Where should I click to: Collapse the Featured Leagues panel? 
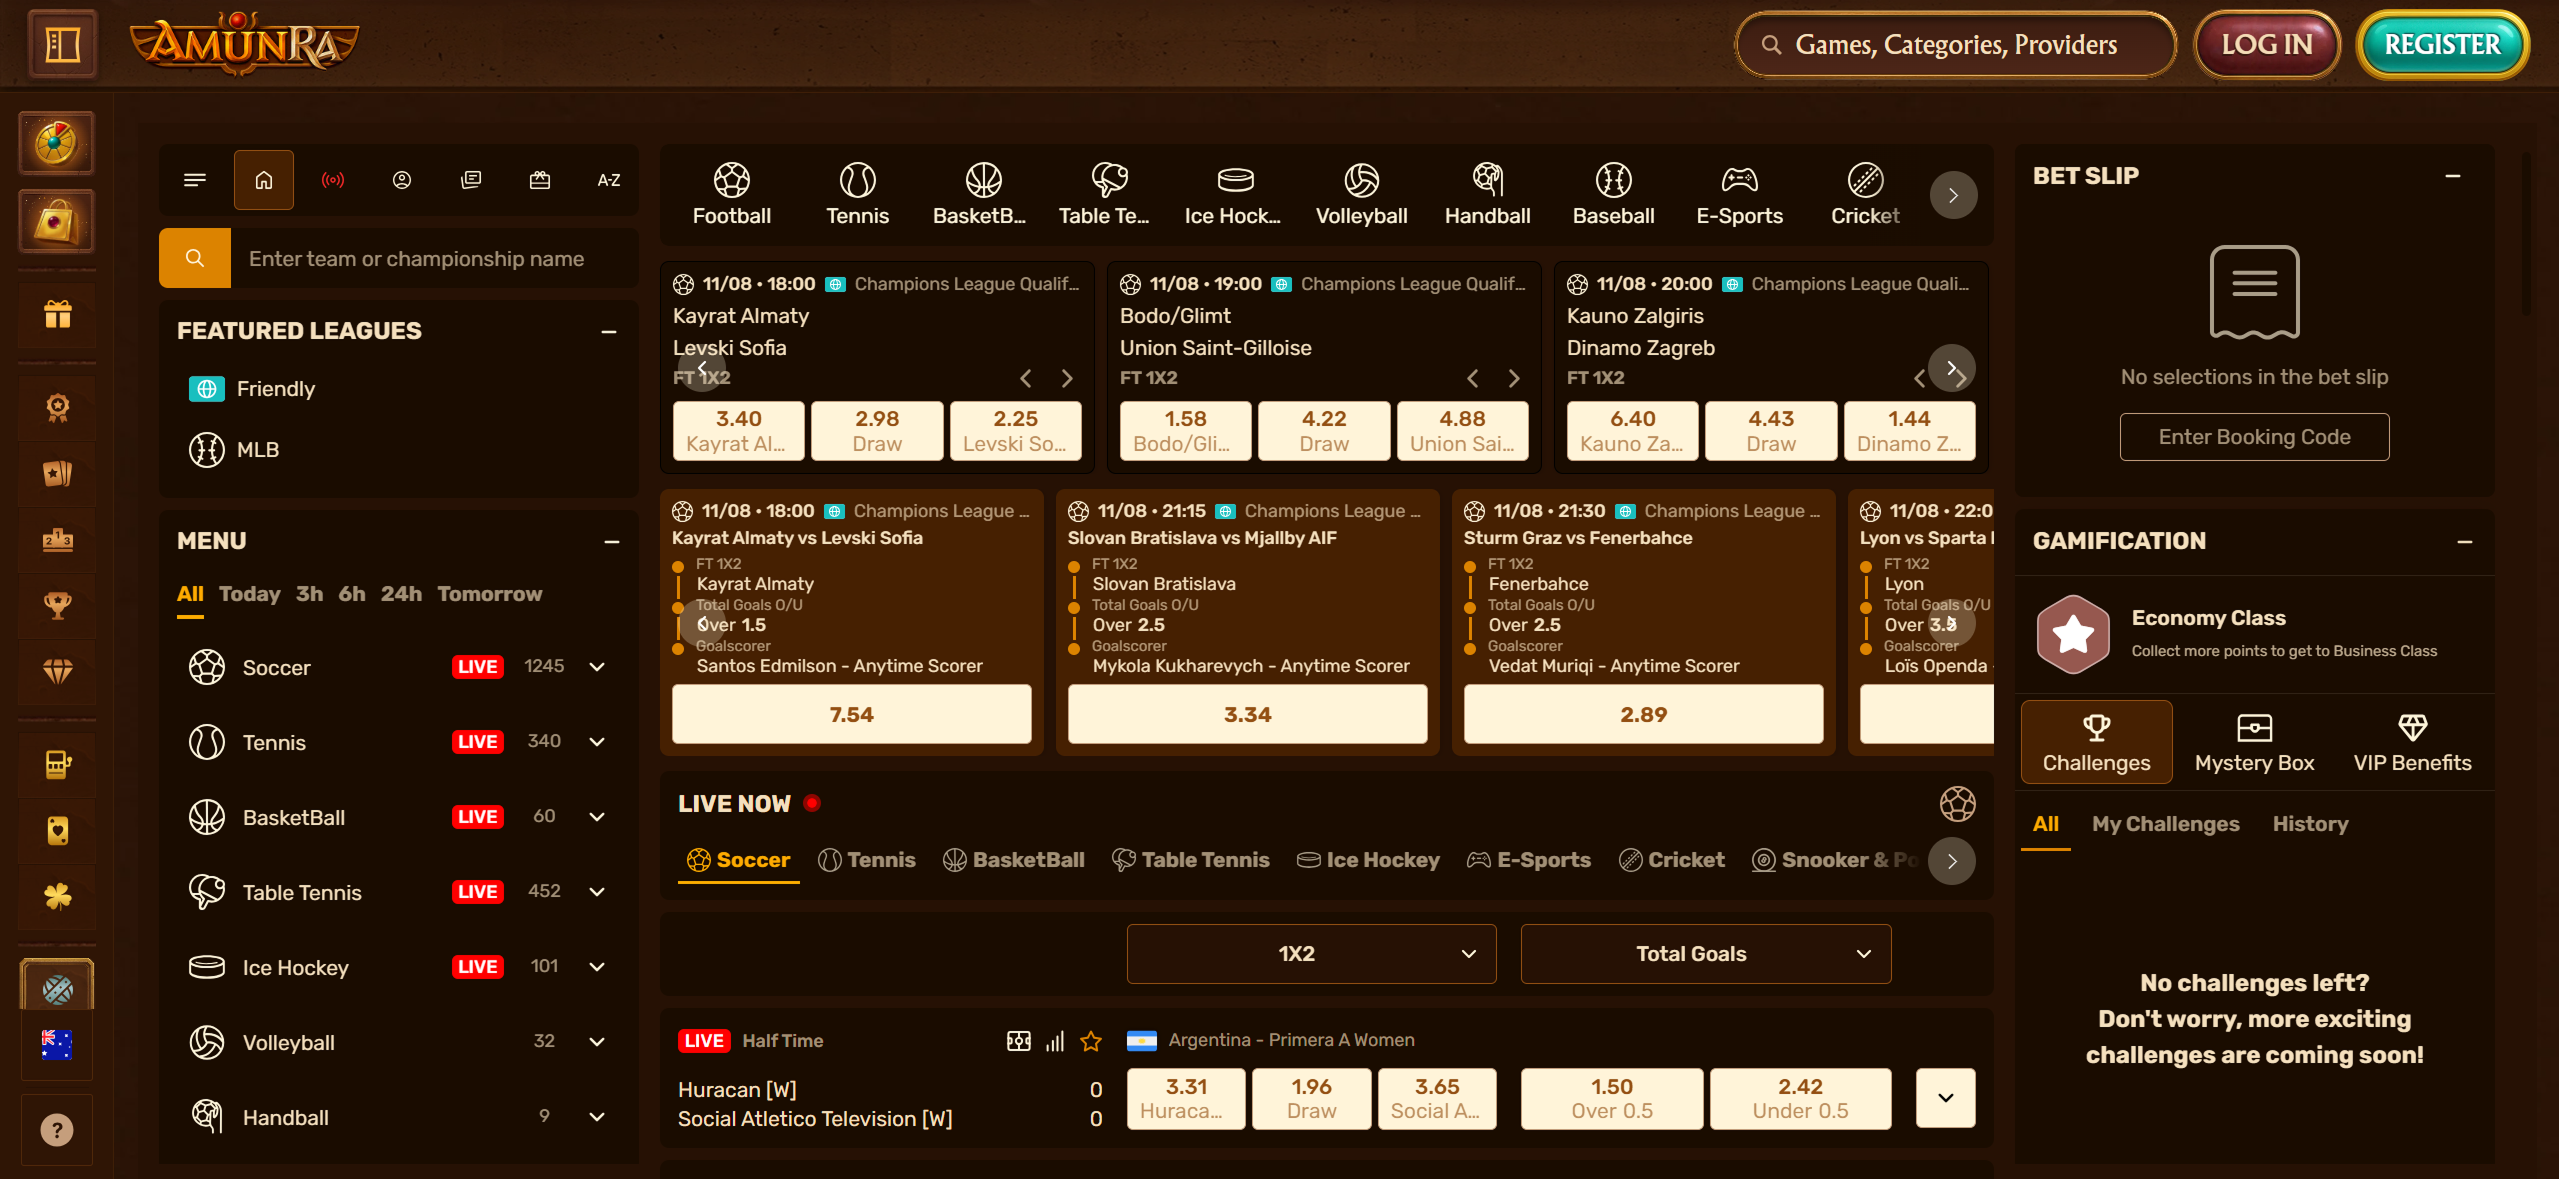pyautogui.click(x=608, y=331)
